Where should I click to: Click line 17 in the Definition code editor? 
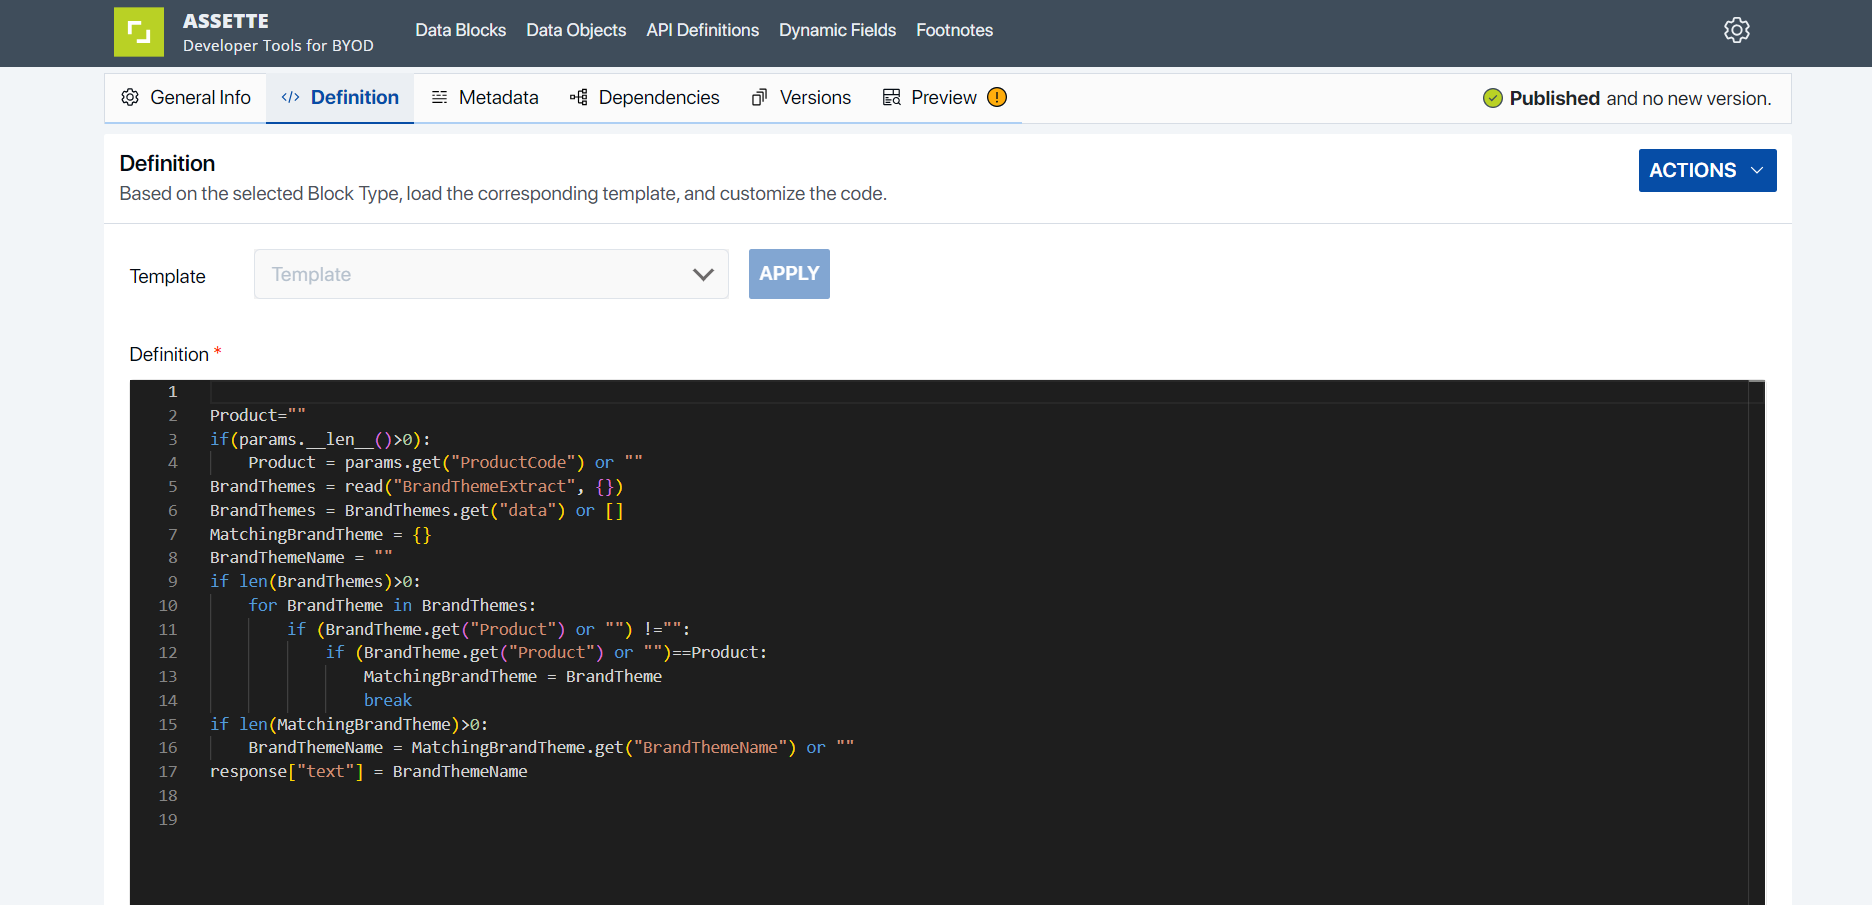pos(368,771)
